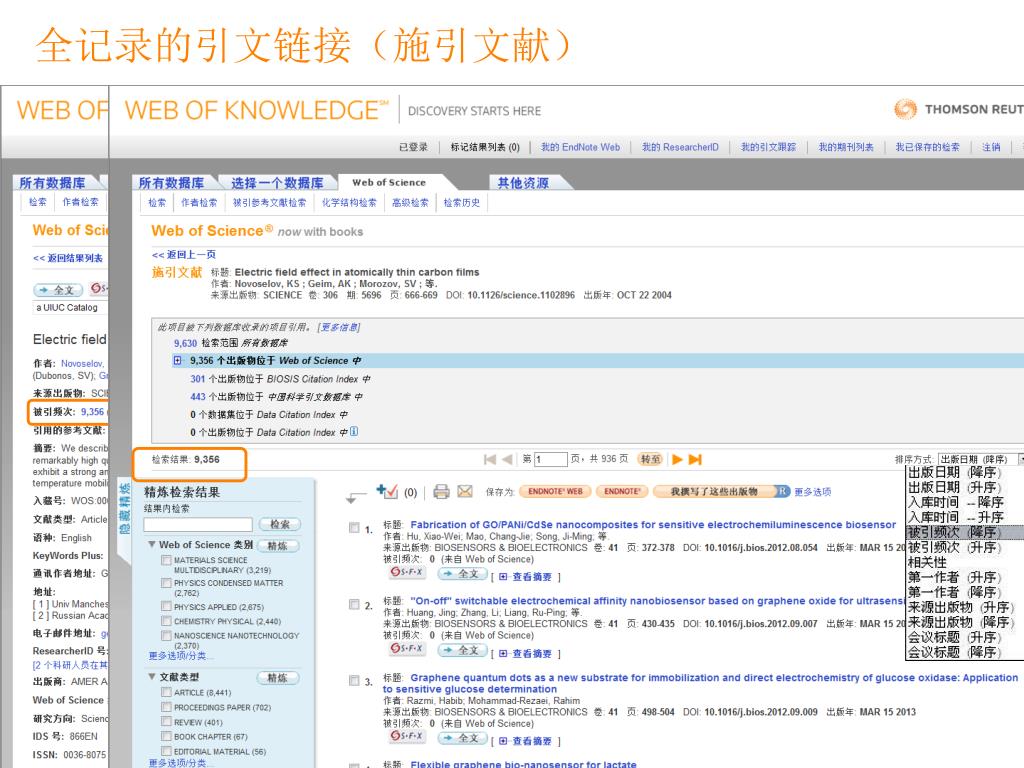Viewport: 1024px width, 768px height.
Task: Click 转至 go-to-page button
Action: pos(650,460)
